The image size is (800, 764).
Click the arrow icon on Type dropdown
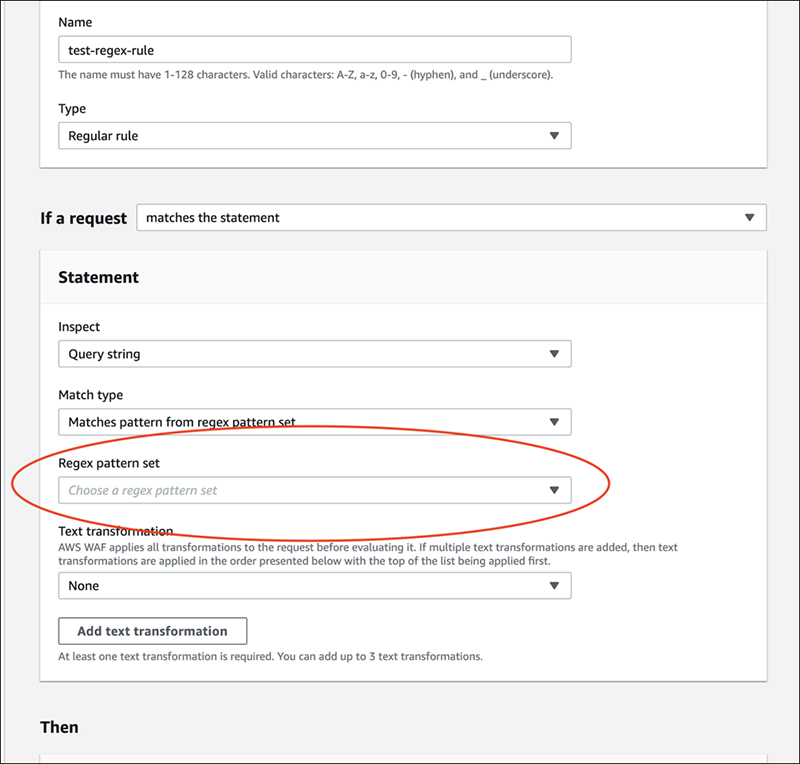(554, 136)
